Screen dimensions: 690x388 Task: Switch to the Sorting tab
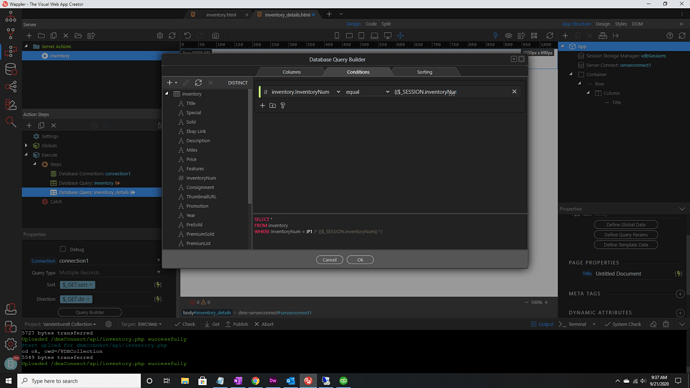(x=425, y=72)
